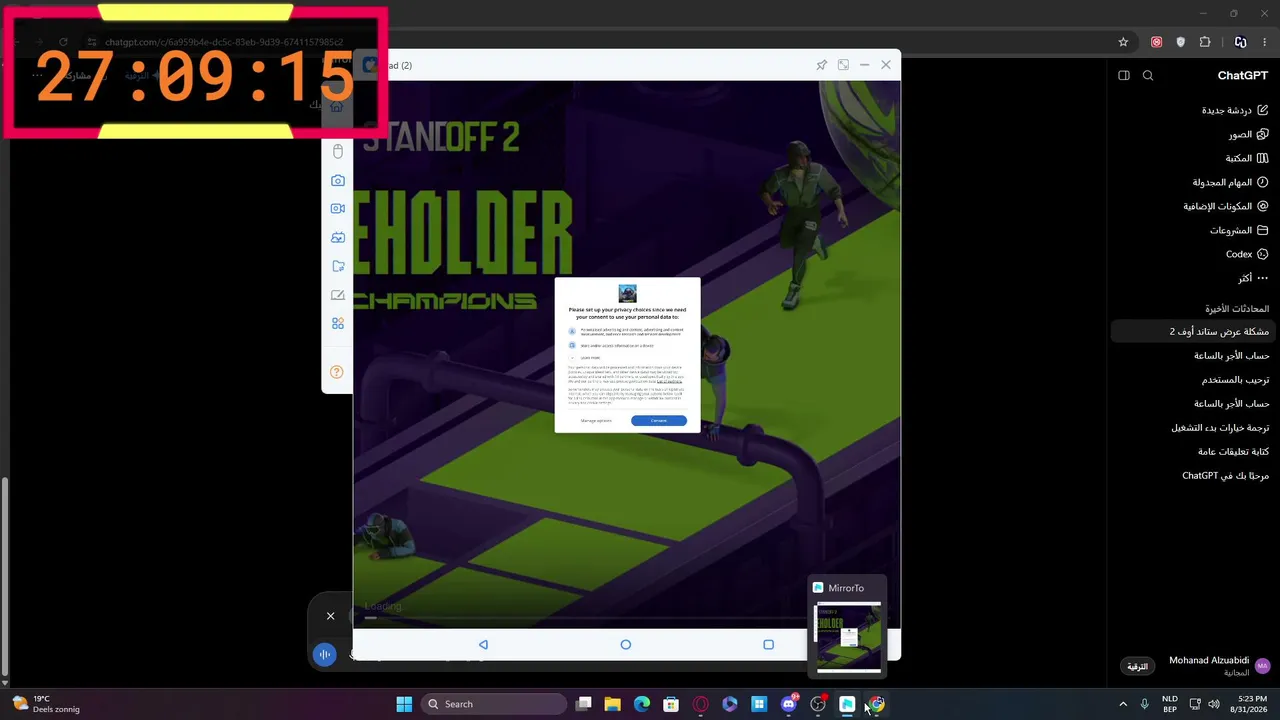Select the mouse control icon in MirrorTo sidebar

click(x=338, y=151)
